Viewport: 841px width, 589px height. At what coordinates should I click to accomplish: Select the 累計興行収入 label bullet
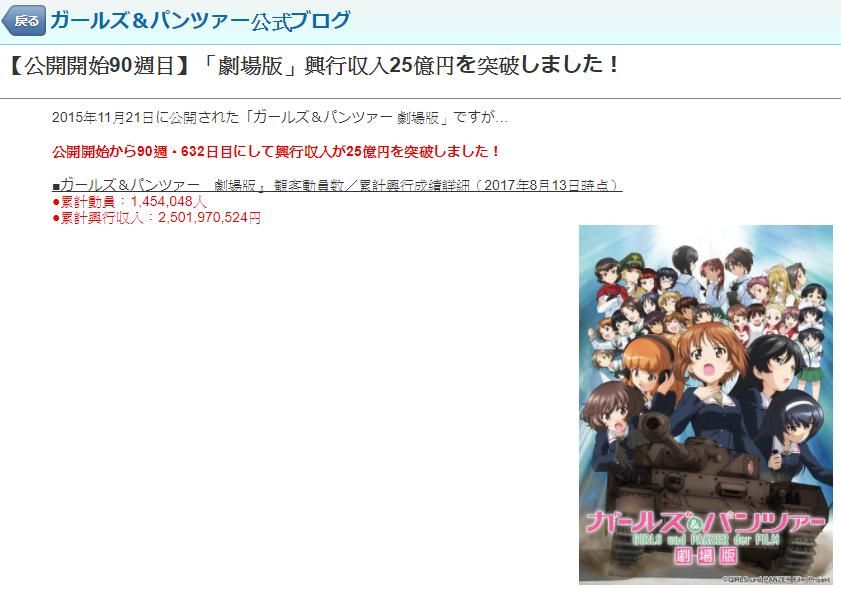pos(98,218)
